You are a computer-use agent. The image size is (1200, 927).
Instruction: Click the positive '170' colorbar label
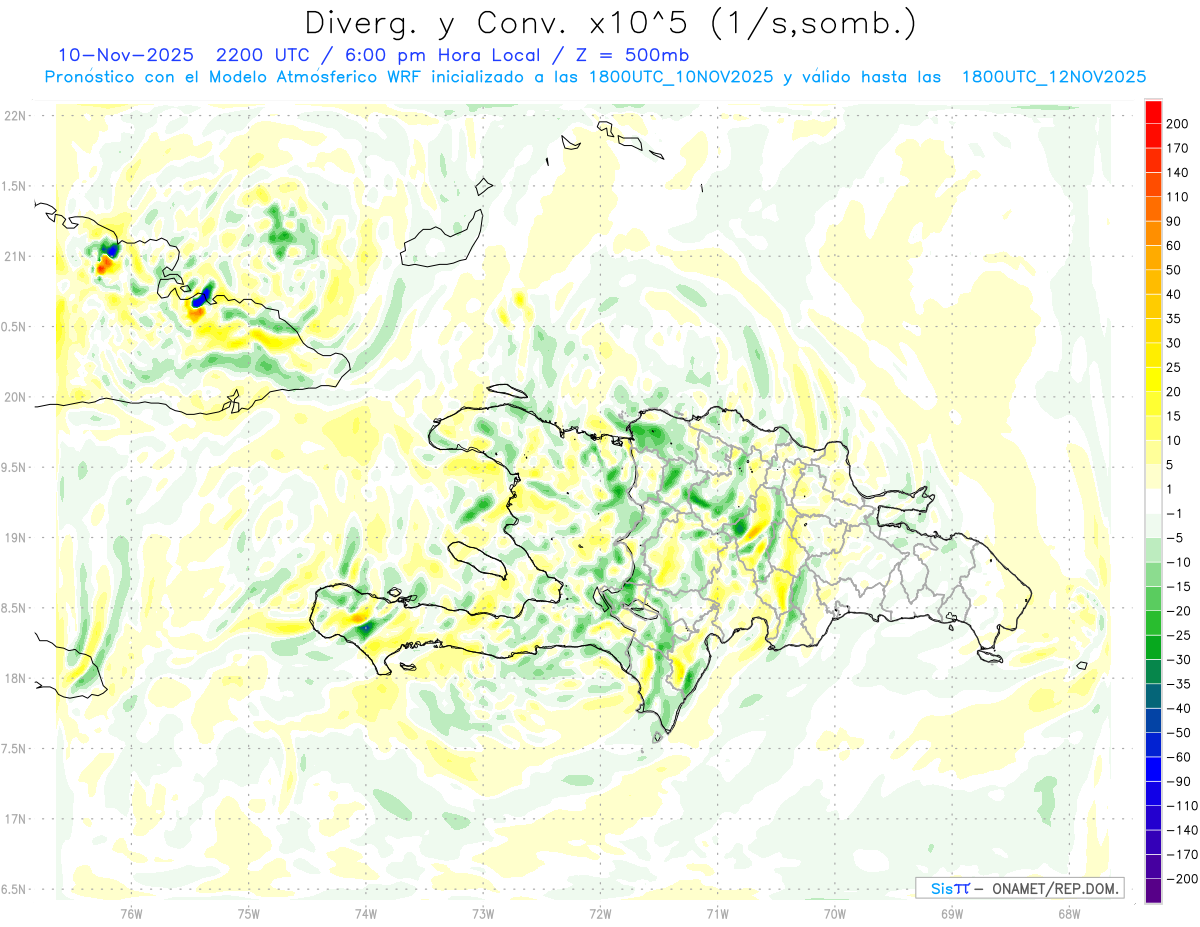click(1178, 148)
